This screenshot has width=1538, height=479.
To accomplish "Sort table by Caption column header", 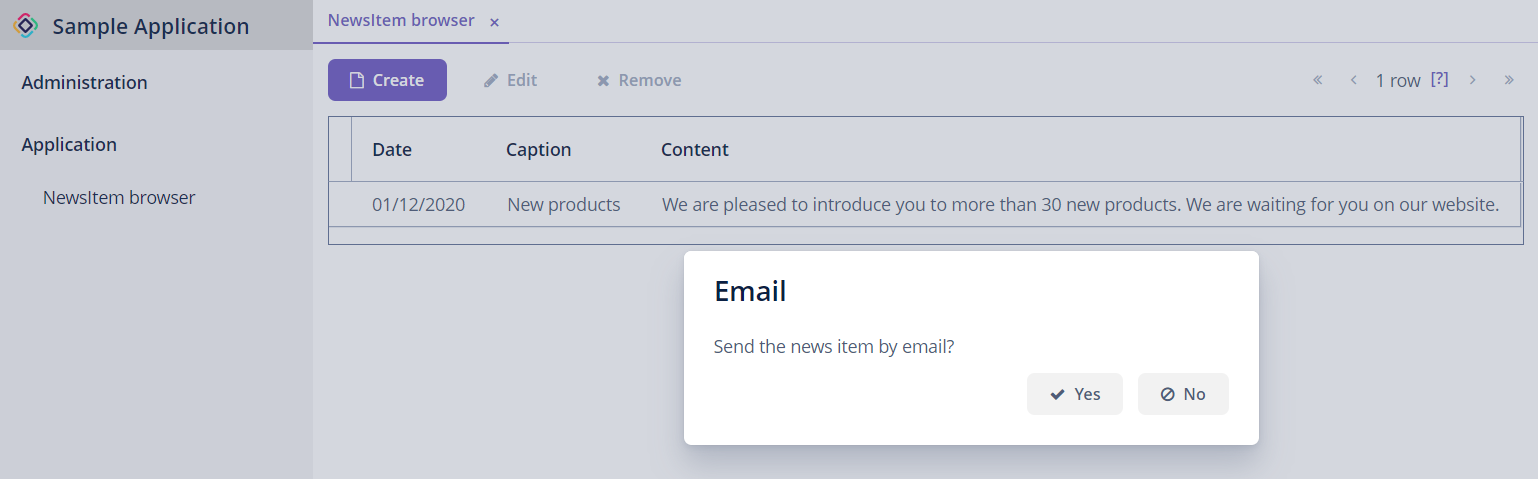I will (538, 150).
